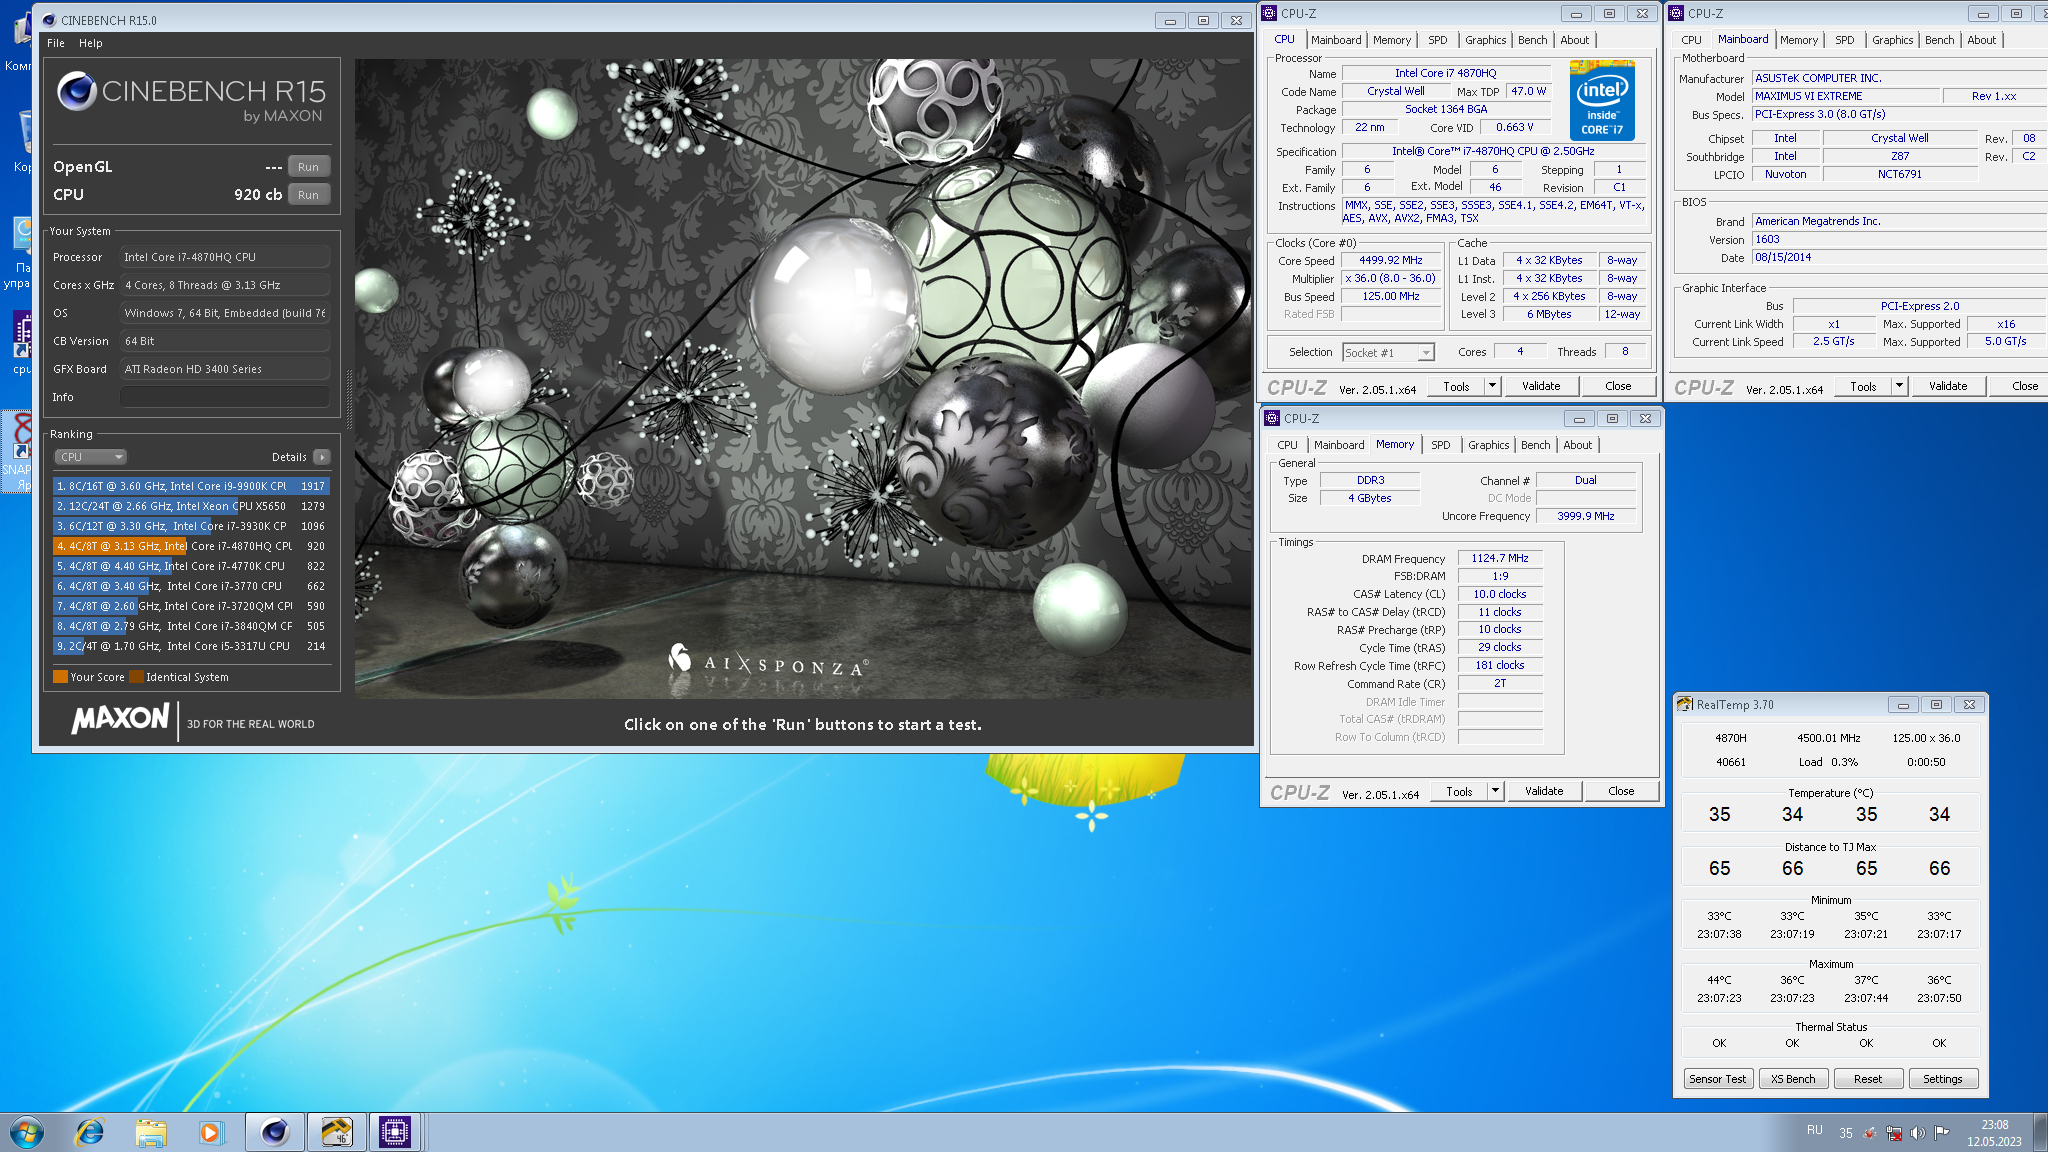Click the Windows Start button
This screenshot has height=1152, width=2048.
(x=27, y=1132)
